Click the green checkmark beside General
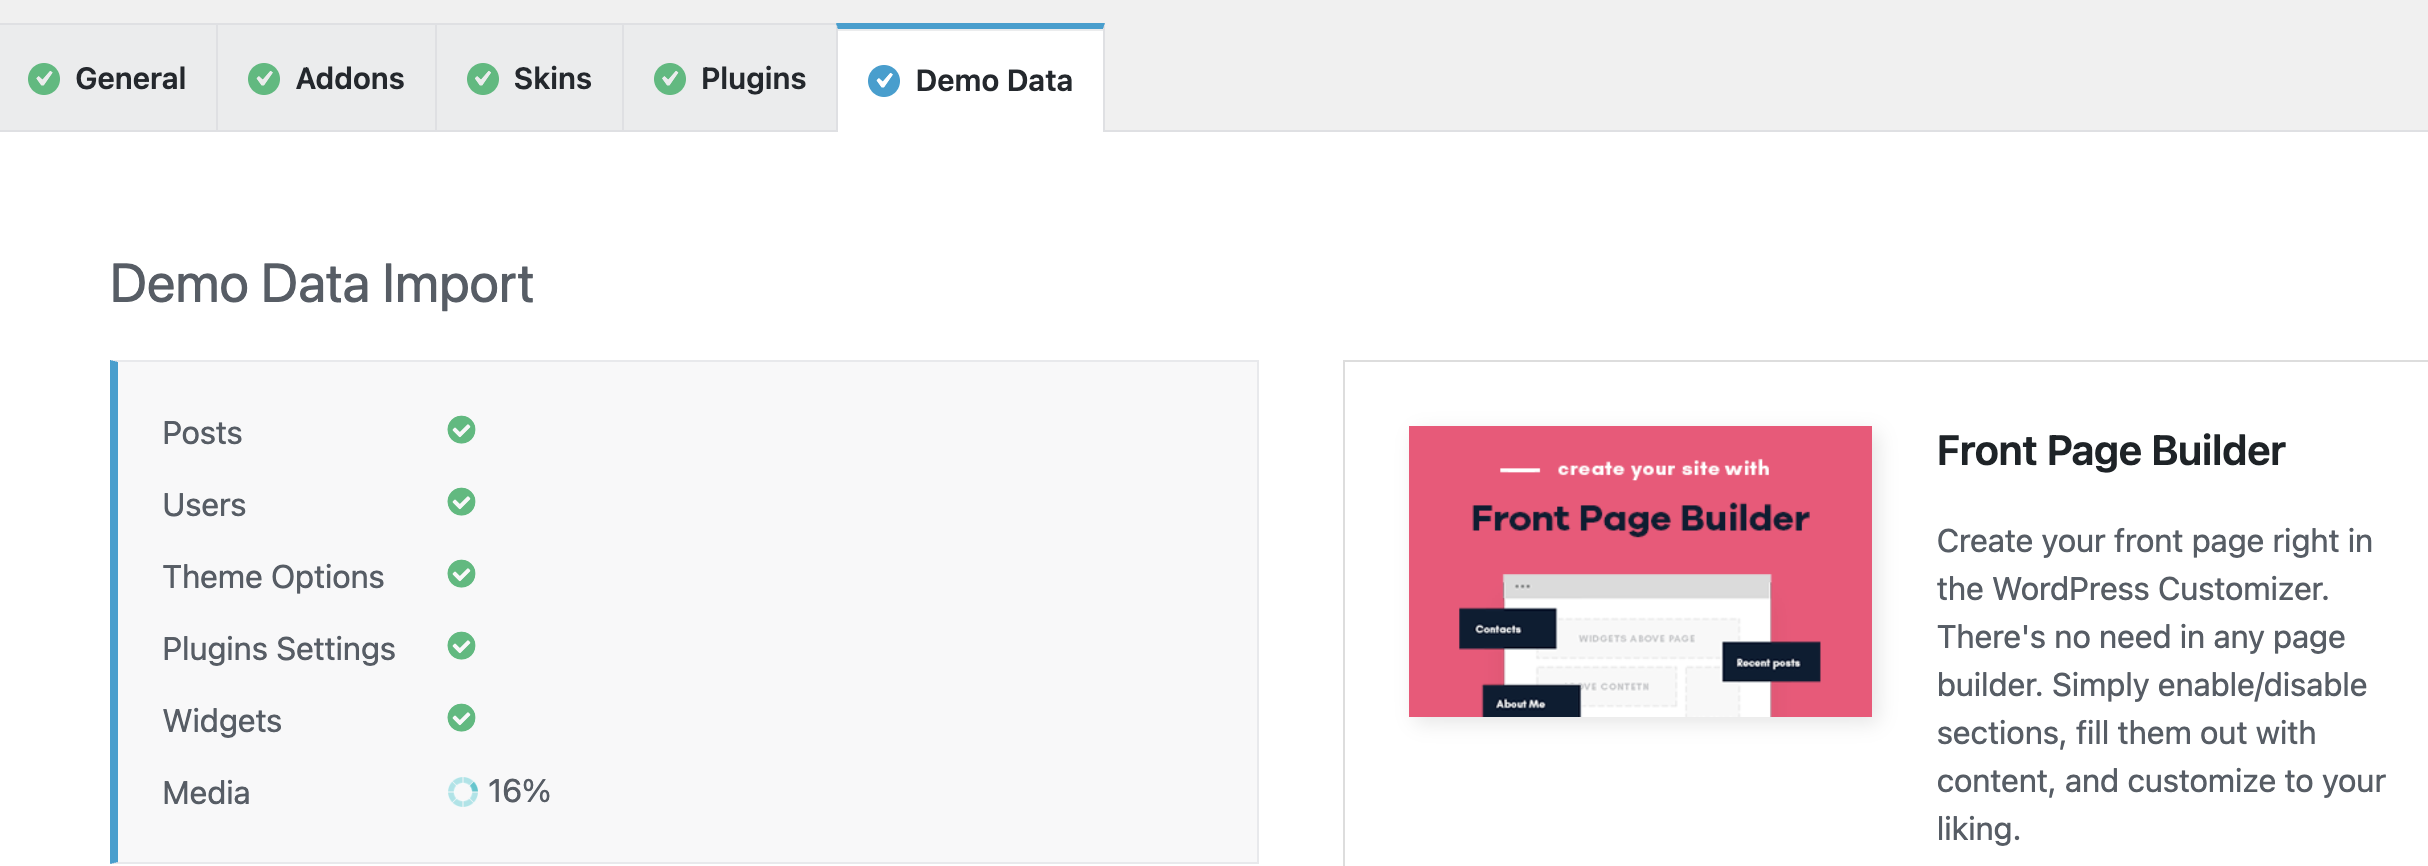 [44, 79]
